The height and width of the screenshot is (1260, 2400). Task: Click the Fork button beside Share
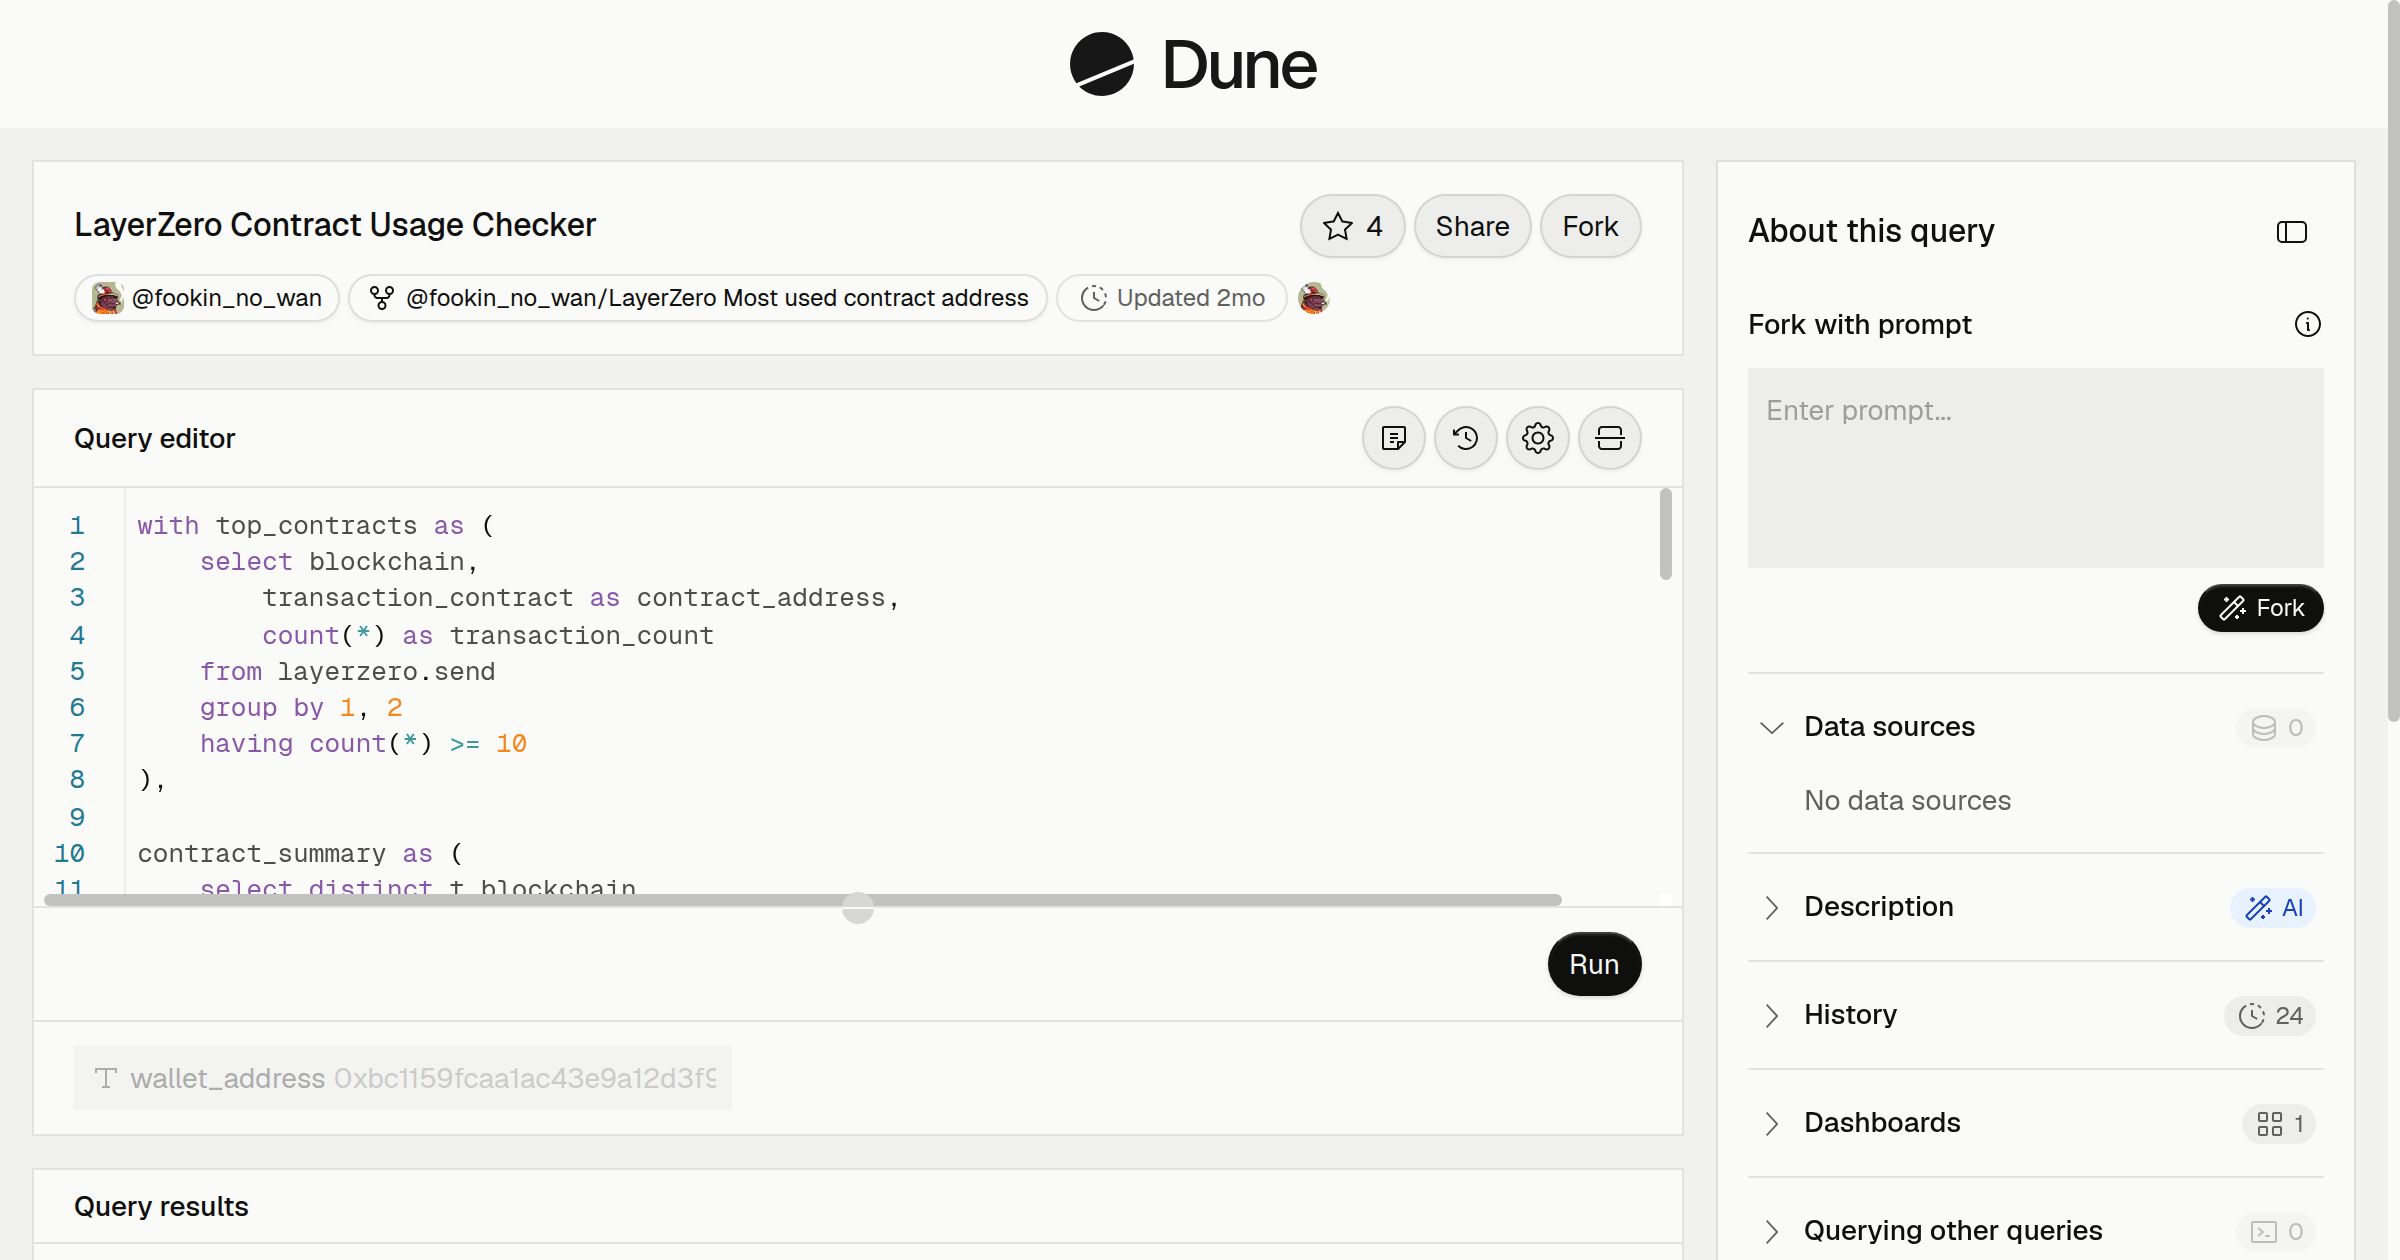click(x=1590, y=226)
